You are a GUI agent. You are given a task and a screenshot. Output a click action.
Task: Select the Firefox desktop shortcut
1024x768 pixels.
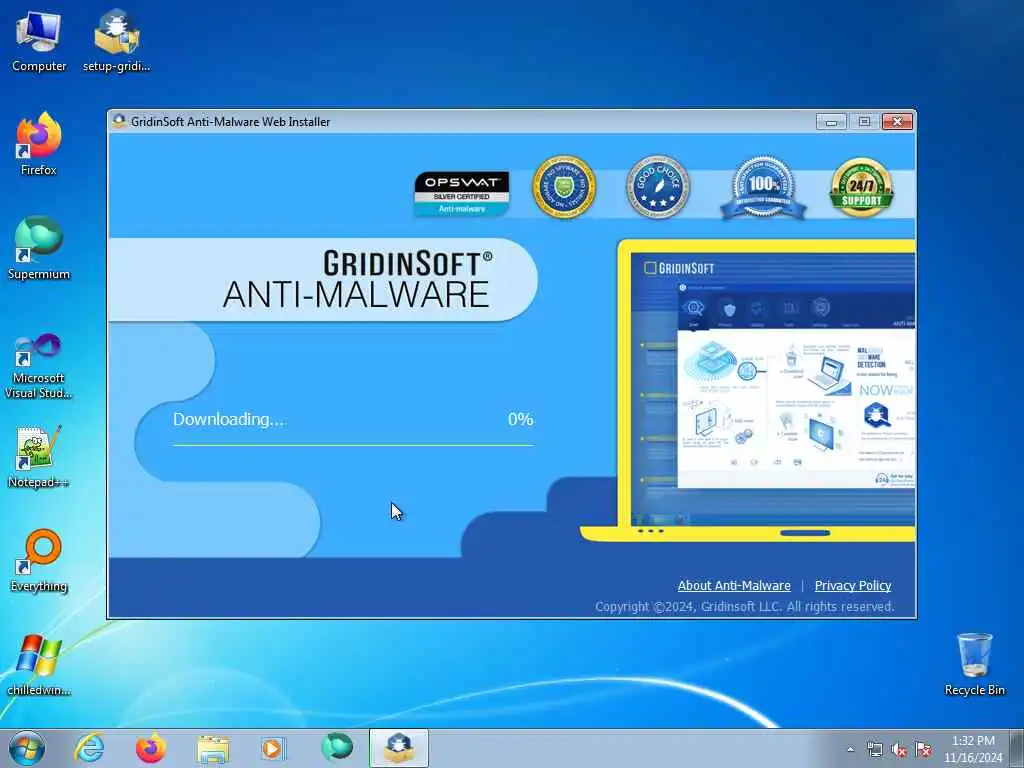tap(39, 144)
